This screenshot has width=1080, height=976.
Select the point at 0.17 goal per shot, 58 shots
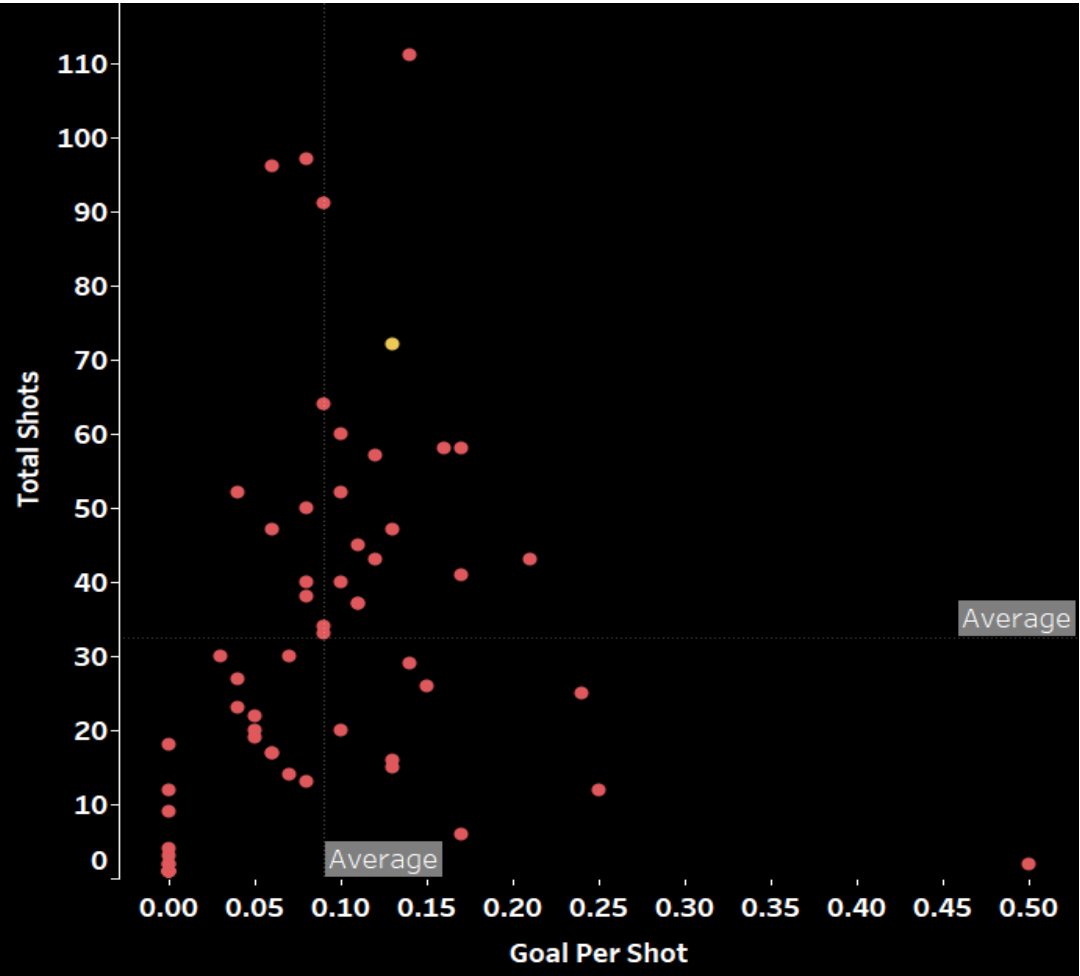pos(461,448)
